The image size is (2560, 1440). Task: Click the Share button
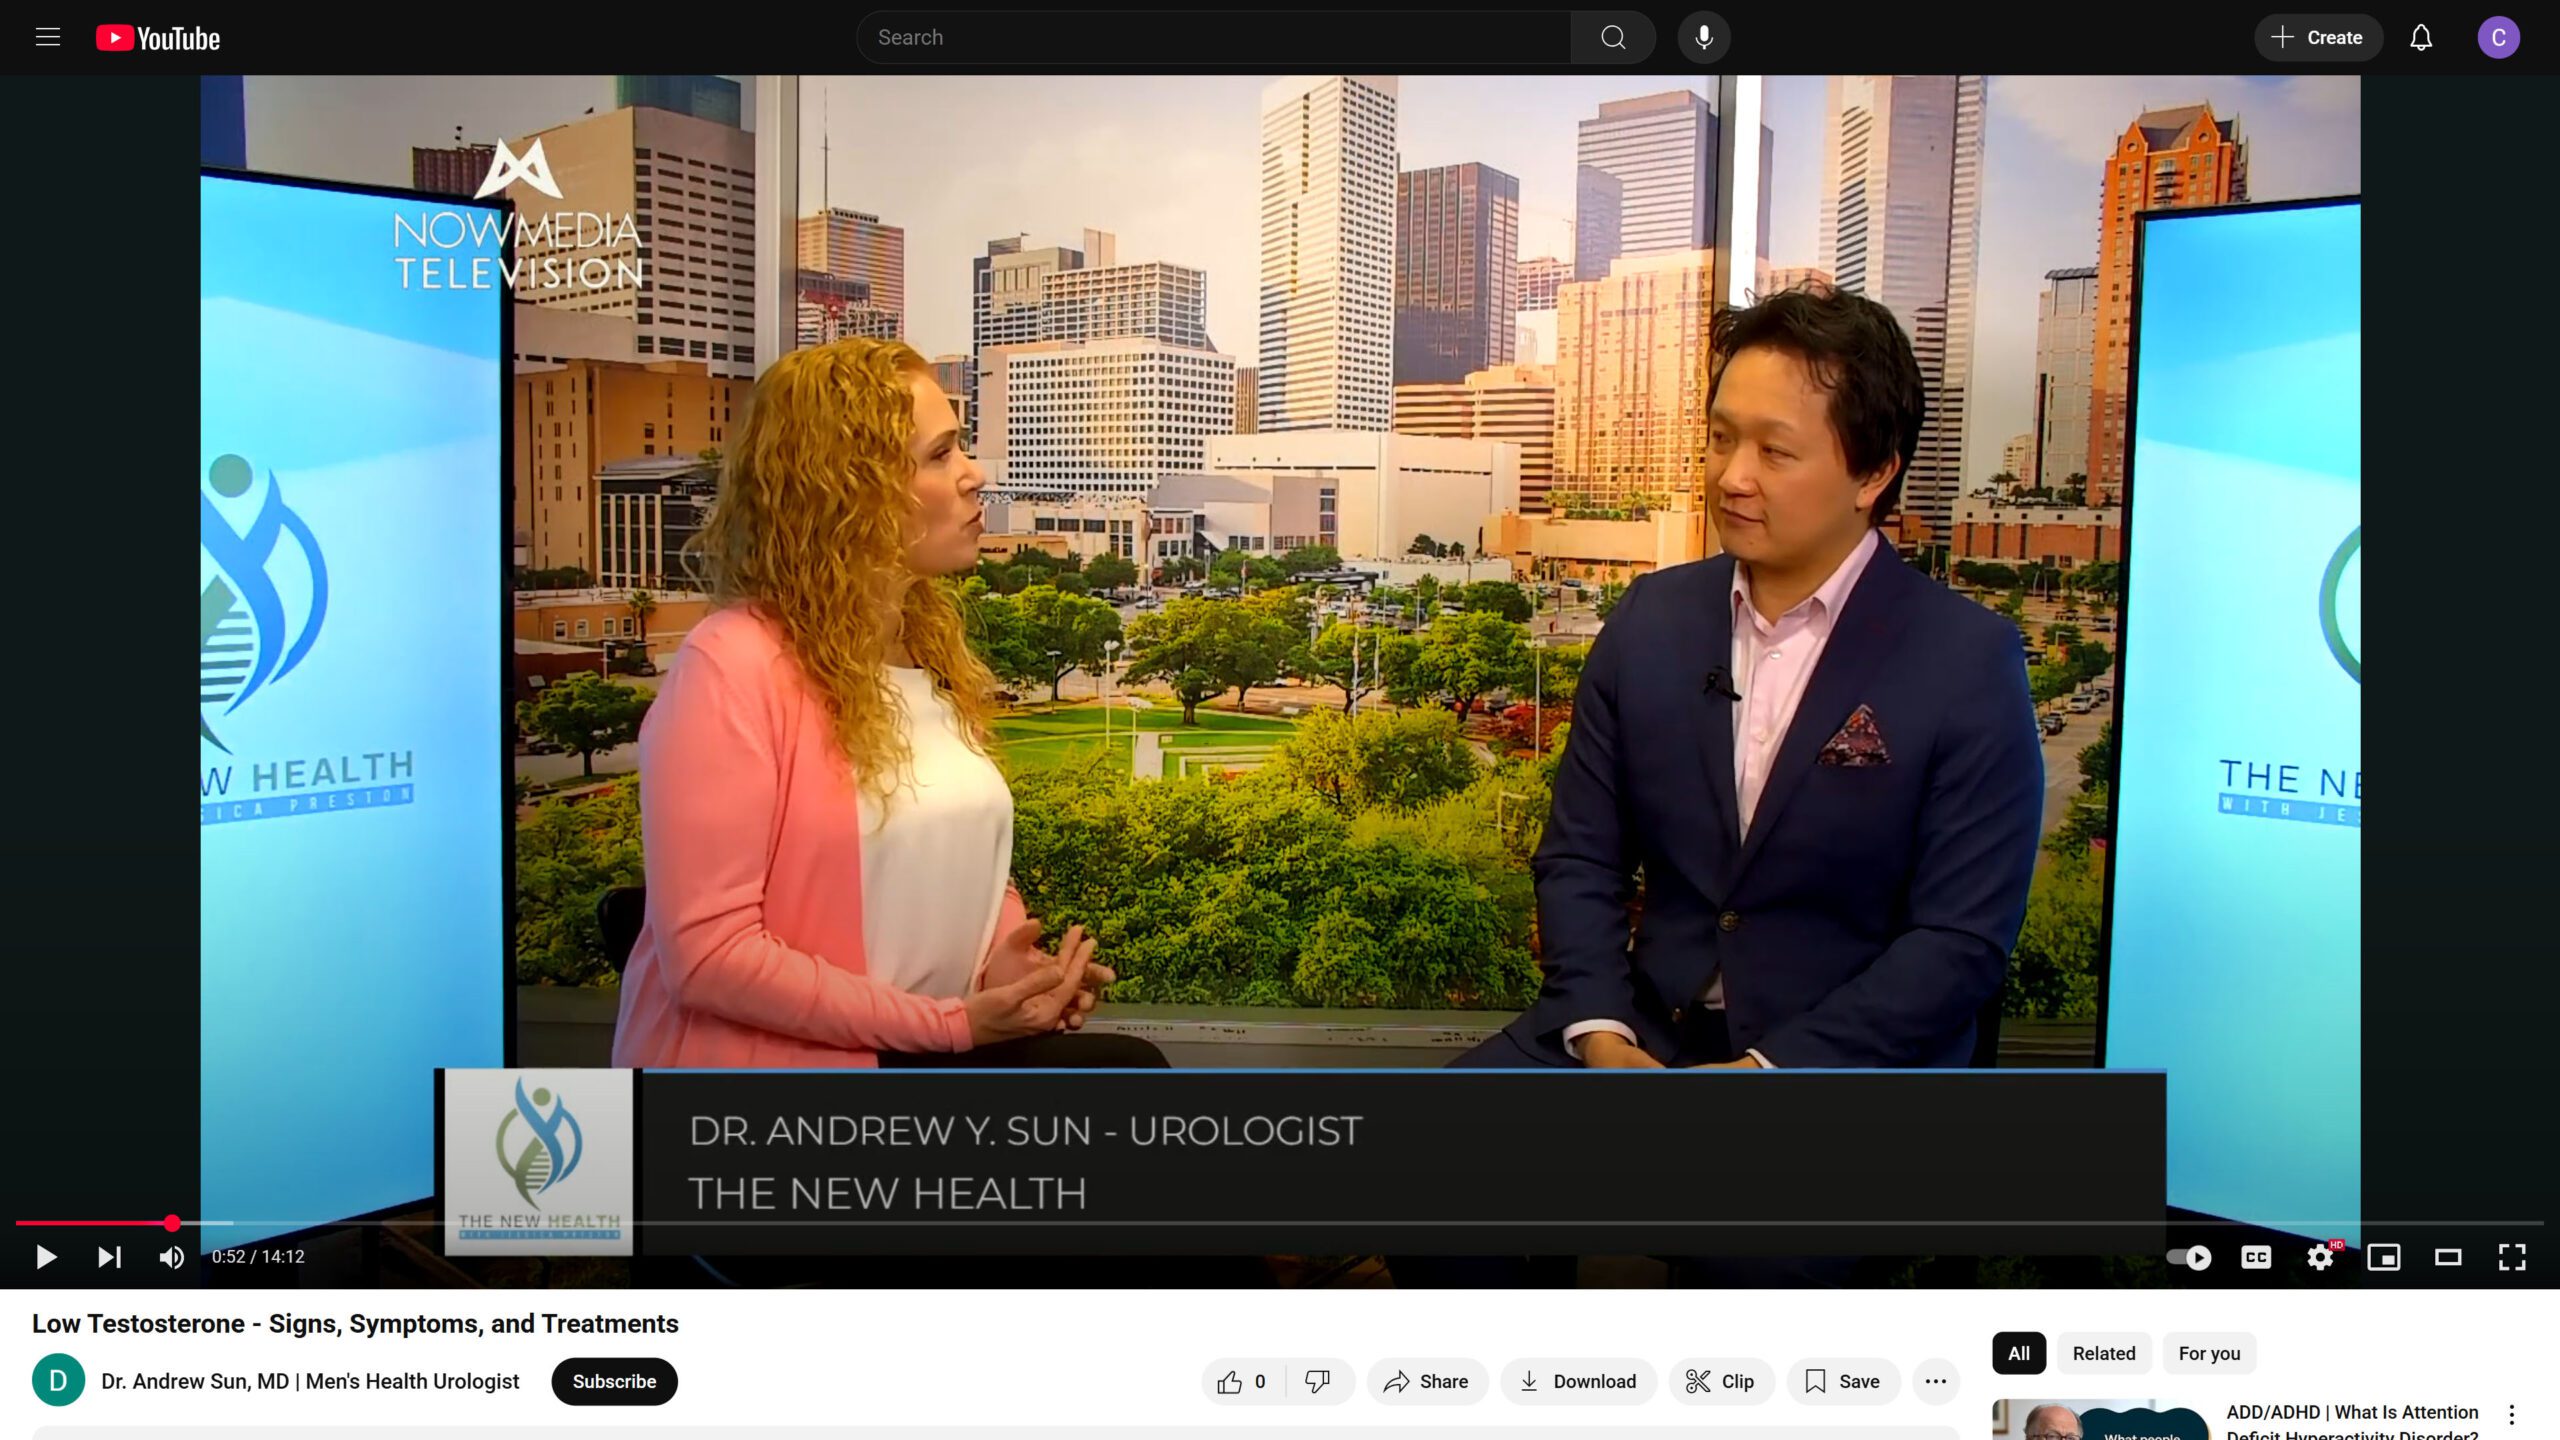click(1427, 1381)
